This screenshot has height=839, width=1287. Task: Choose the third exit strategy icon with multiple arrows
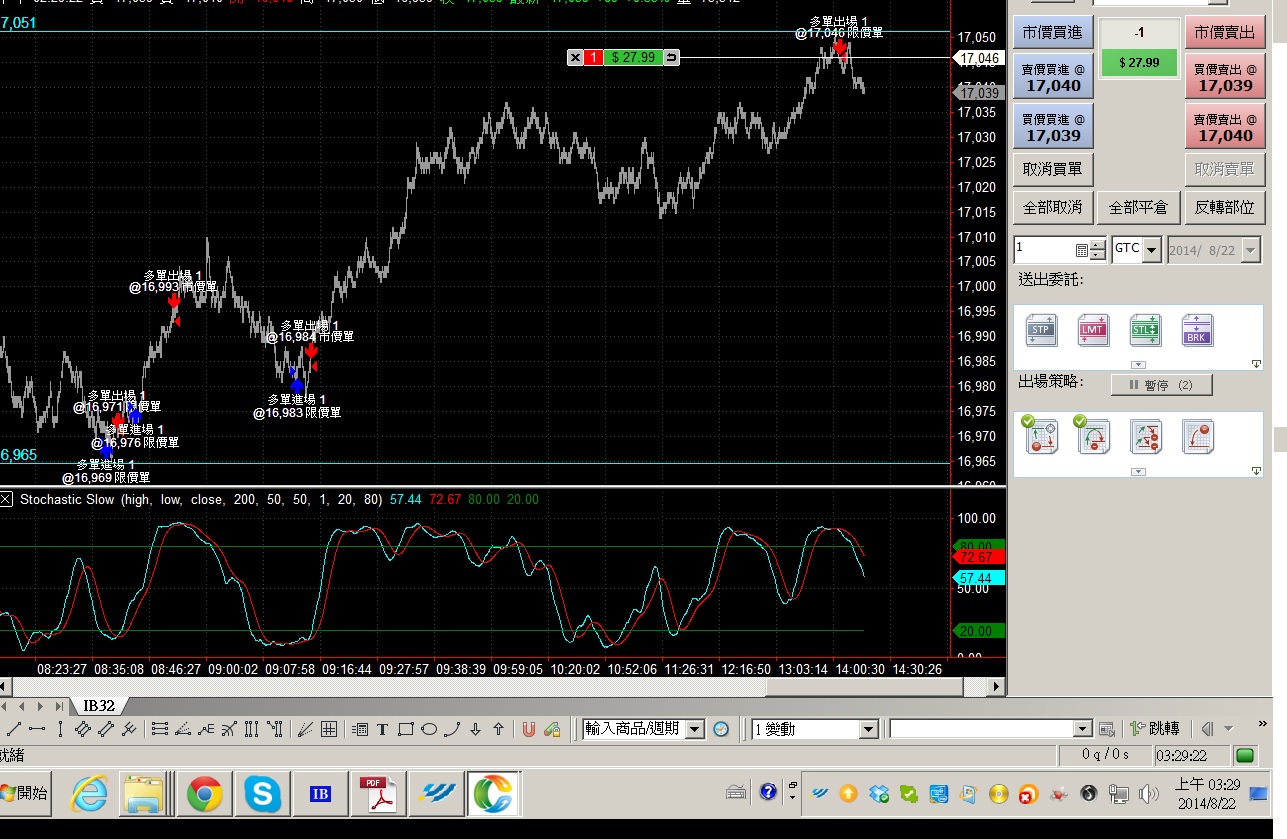click(x=1146, y=437)
